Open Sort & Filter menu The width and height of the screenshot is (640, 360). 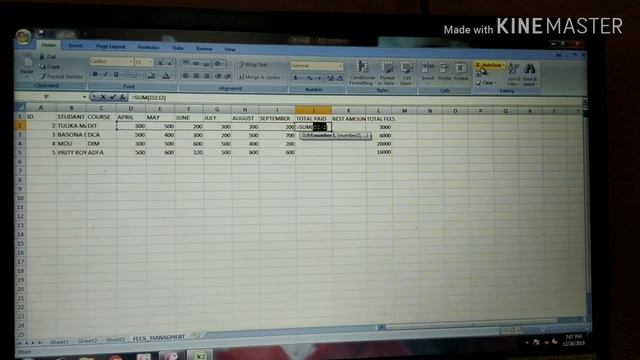(x=514, y=75)
